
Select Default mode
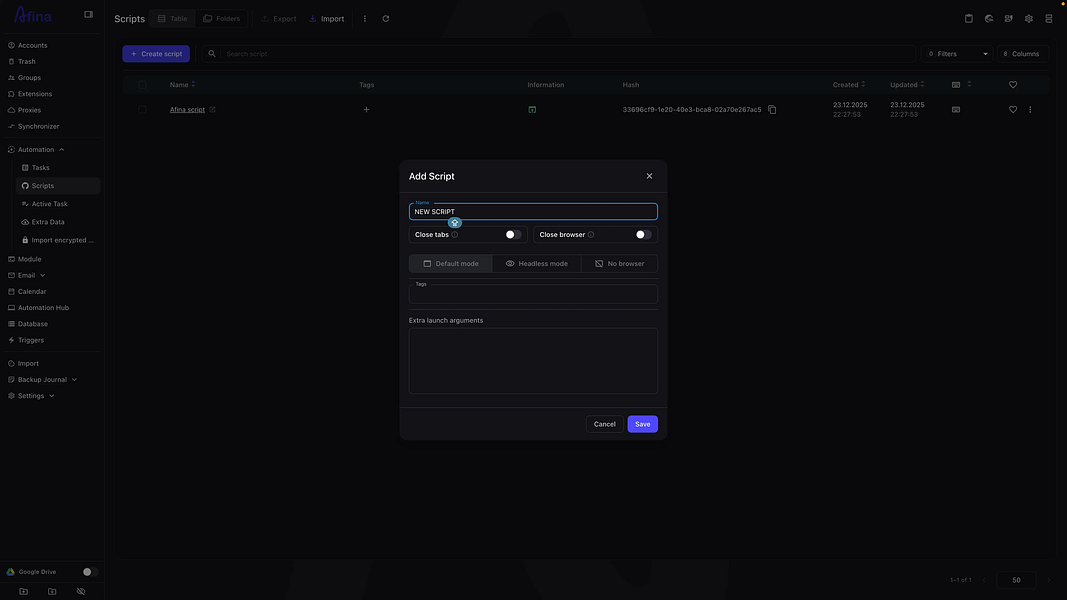tap(450, 264)
